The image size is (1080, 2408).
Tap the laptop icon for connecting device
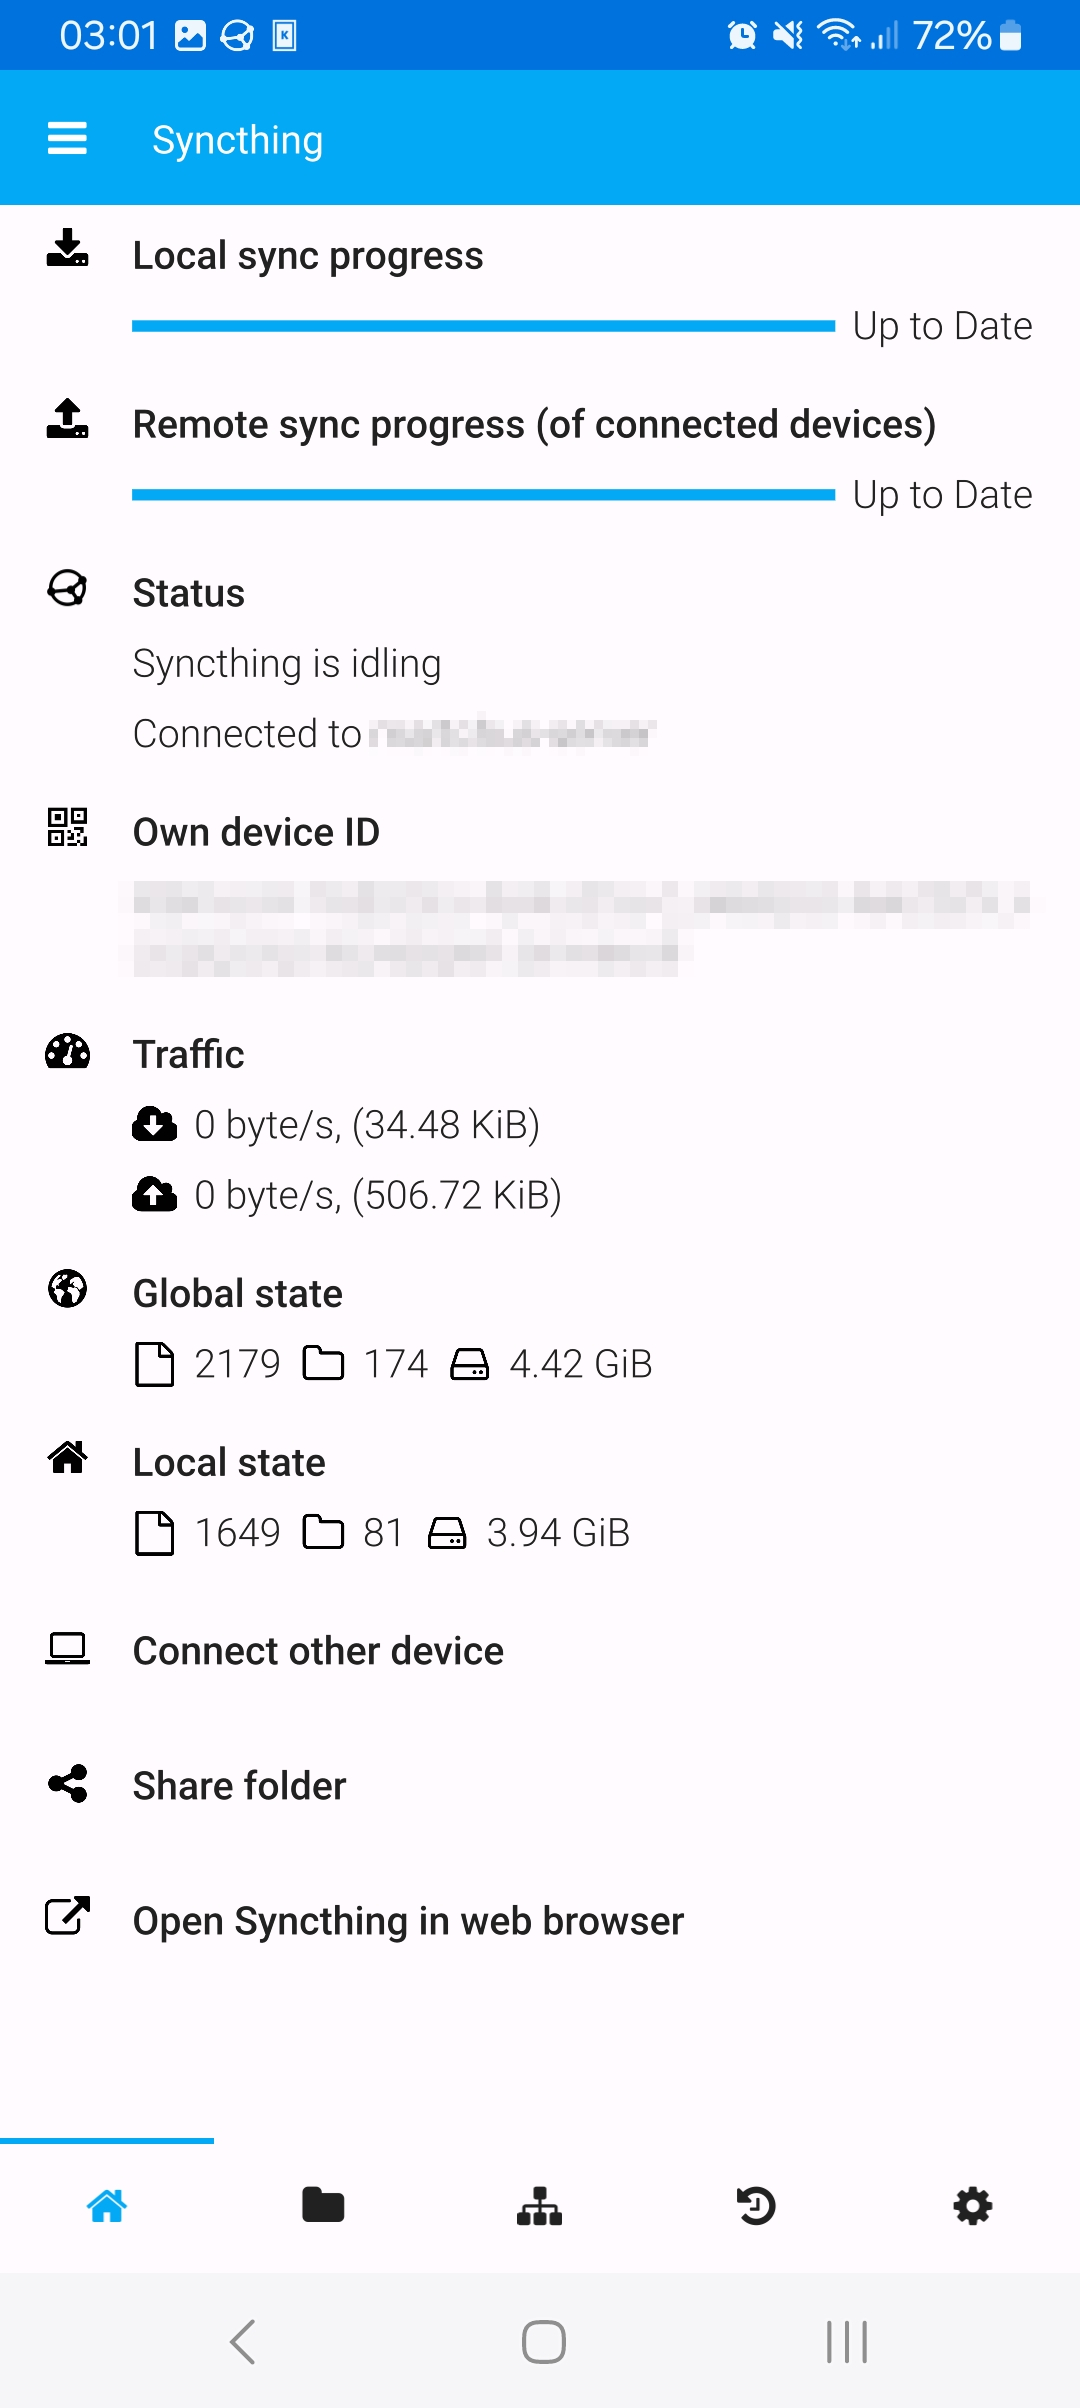pyautogui.click(x=67, y=1648)
